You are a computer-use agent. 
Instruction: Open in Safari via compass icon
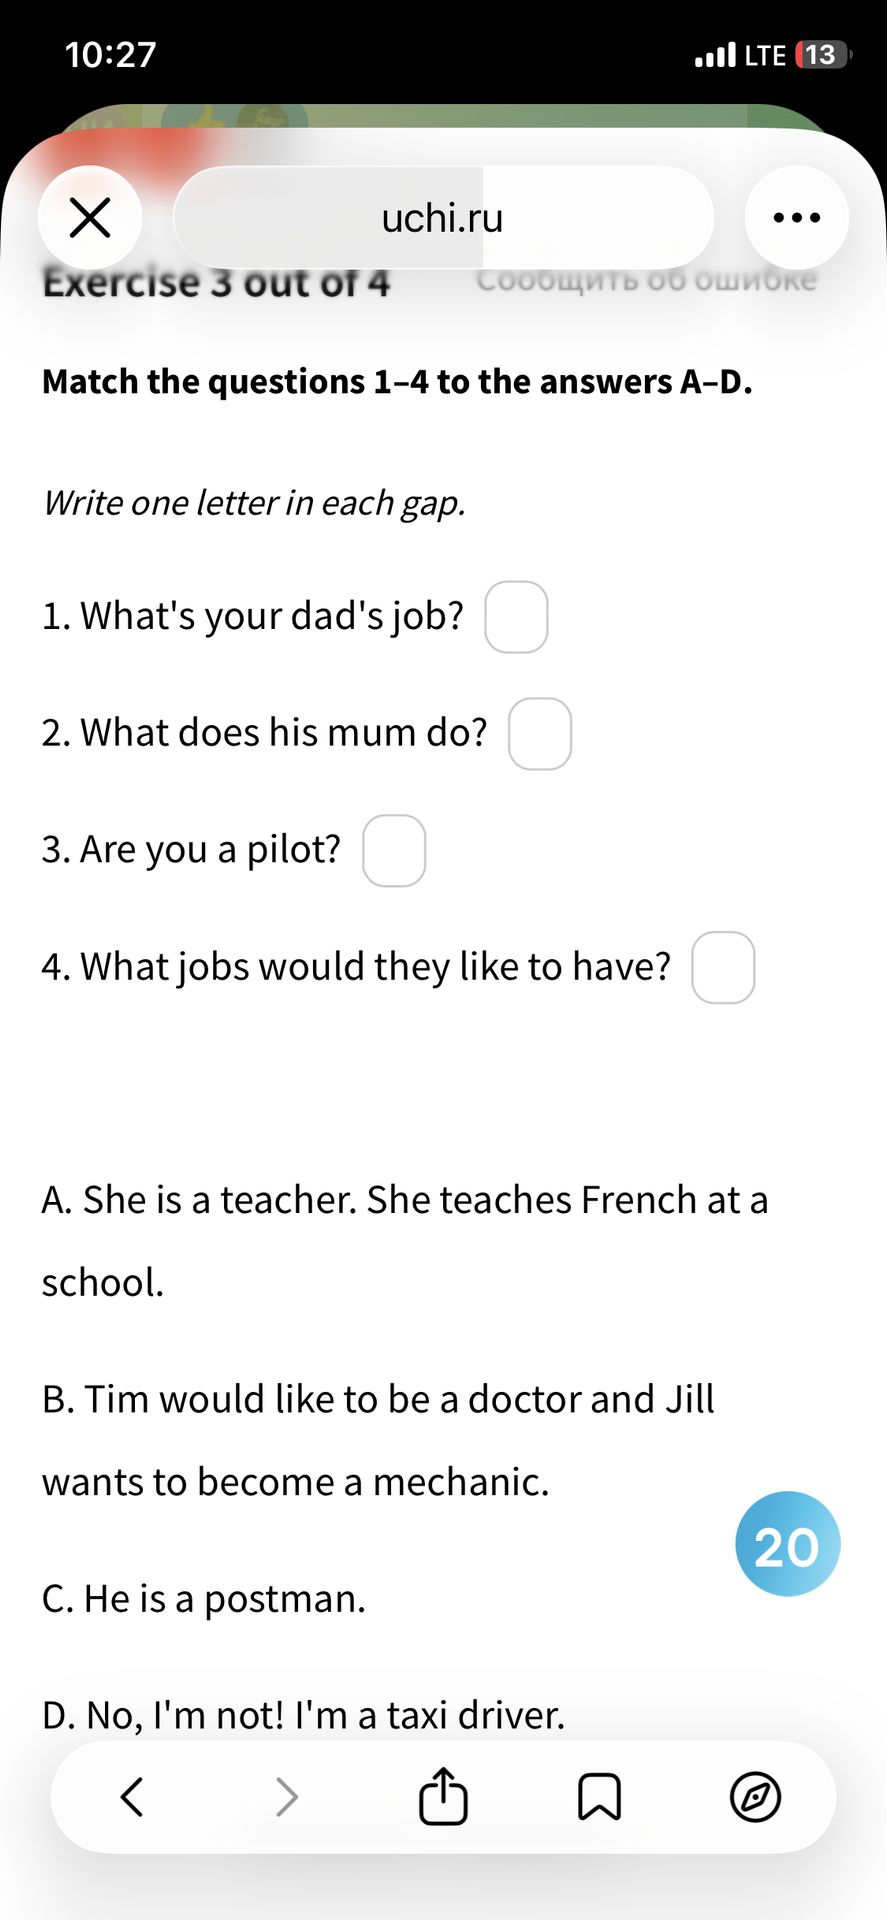pyautogui.click(x=755, y=1796)
